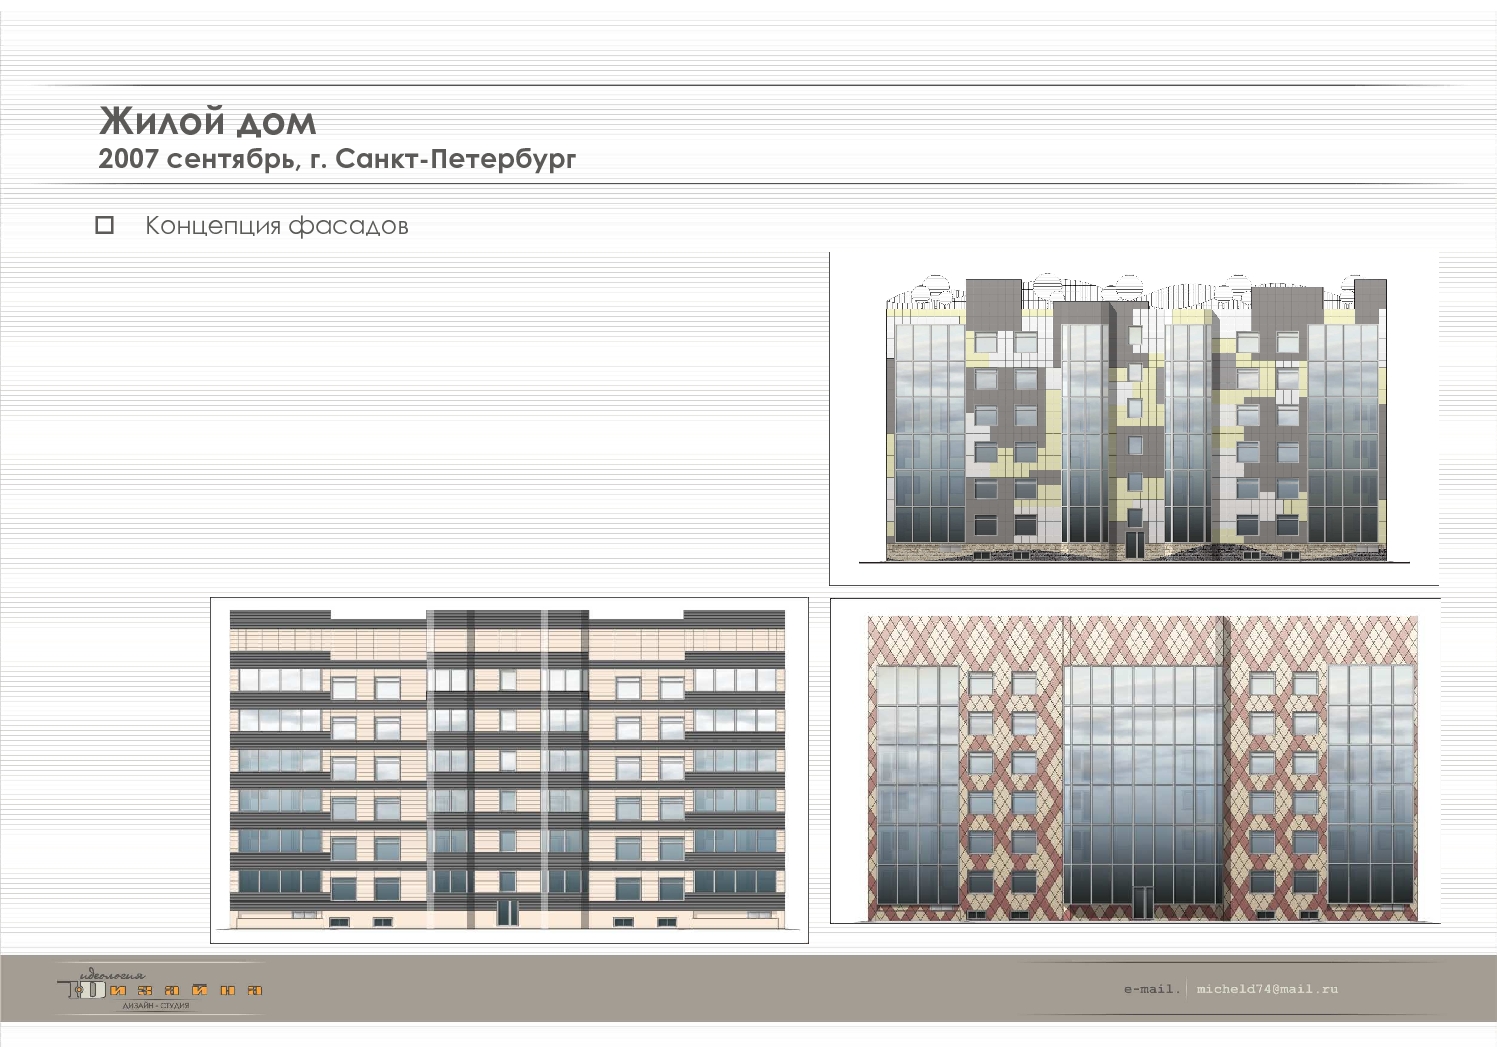Select the subtitle '2007 сентябрь, г. Санкт-Петербург'

337,159
